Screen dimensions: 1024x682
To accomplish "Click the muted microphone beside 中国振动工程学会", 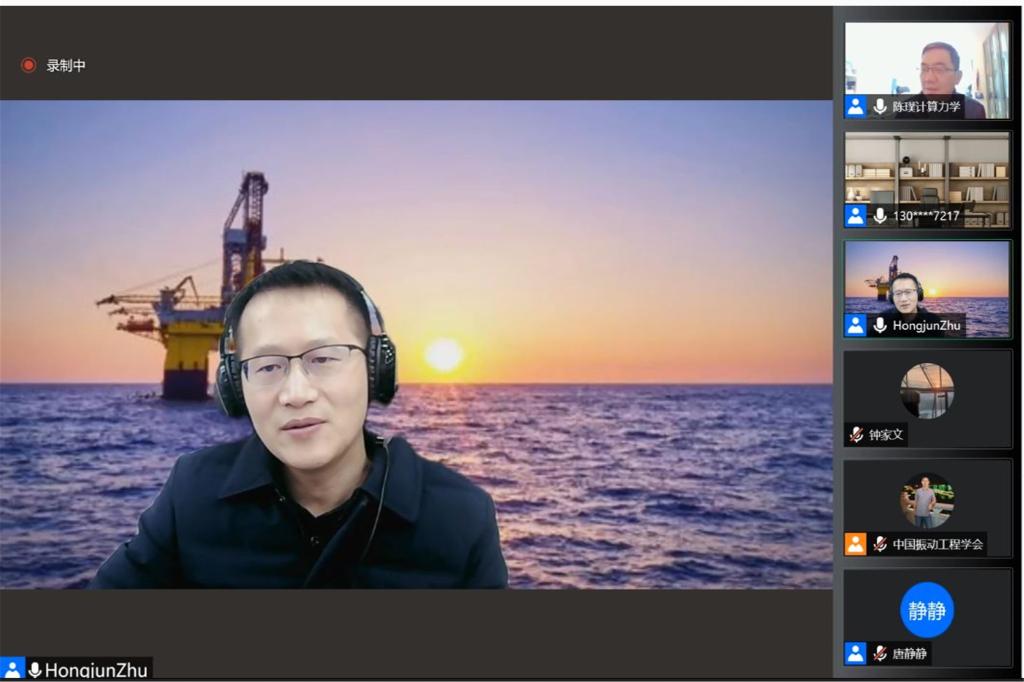I will pos(880,544).
